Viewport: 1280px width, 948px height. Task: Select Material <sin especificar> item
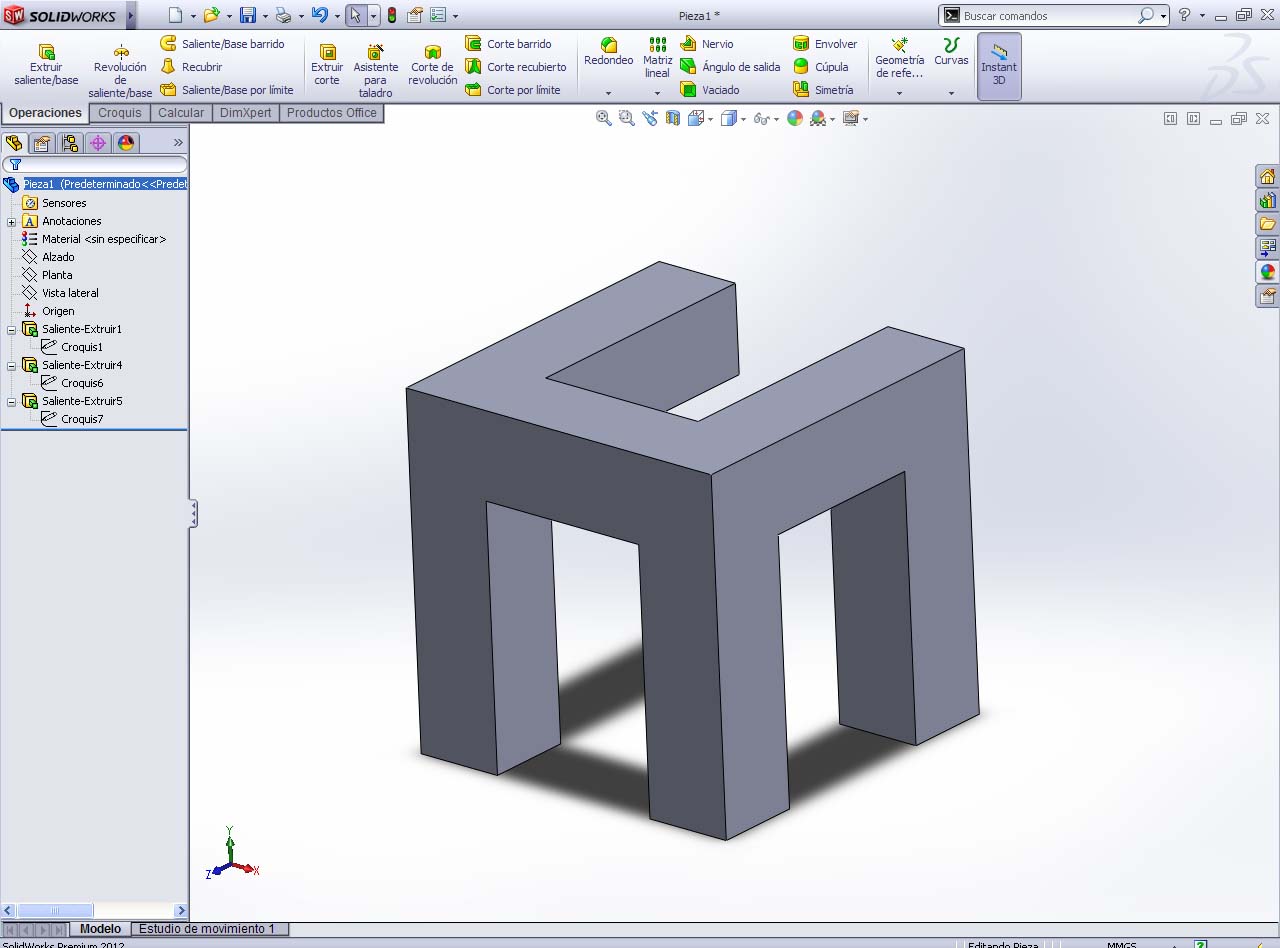(104, 239)
